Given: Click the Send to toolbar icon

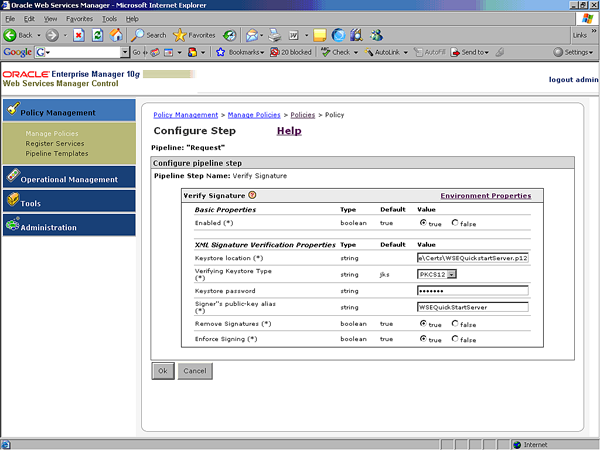Looking at the screenshot, I should click(455, 52).
